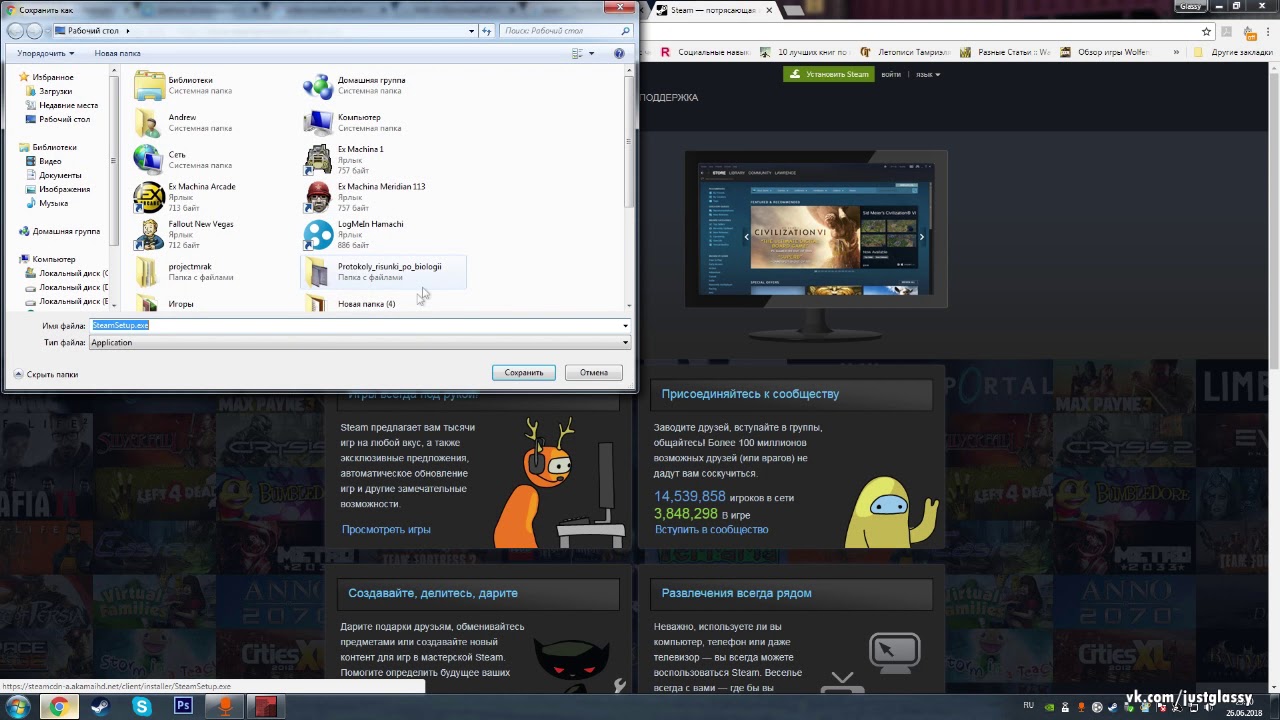Open Steam from the taskbar
The height and width of the screenshot is (720, 1280).
pyautogui.click(x=100, y=706)
